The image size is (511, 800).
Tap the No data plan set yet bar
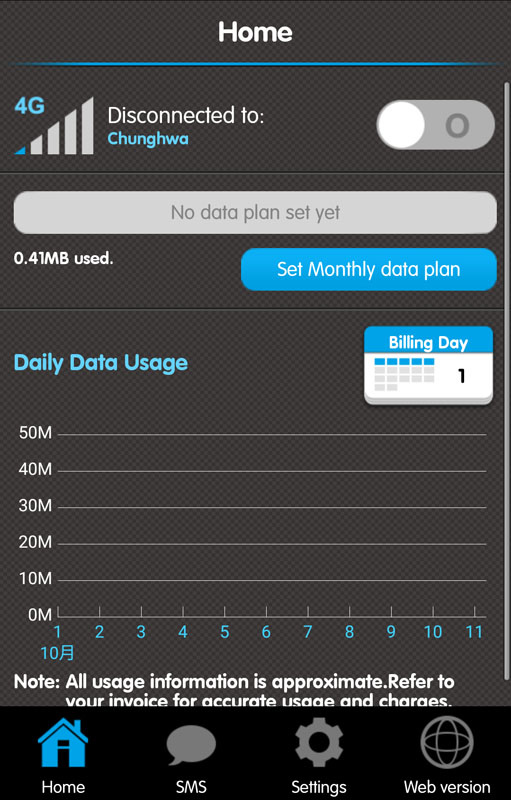[x=255, y=213]
